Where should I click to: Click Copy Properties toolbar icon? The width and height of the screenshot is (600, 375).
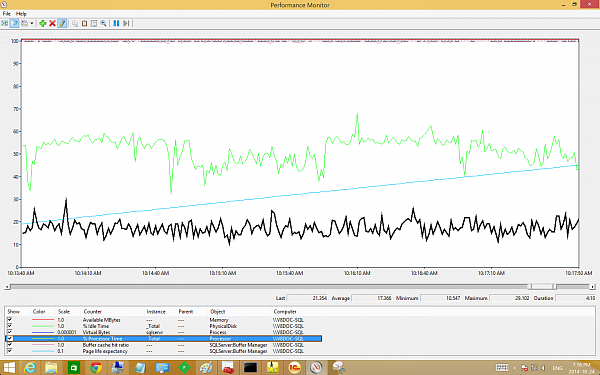75,23
